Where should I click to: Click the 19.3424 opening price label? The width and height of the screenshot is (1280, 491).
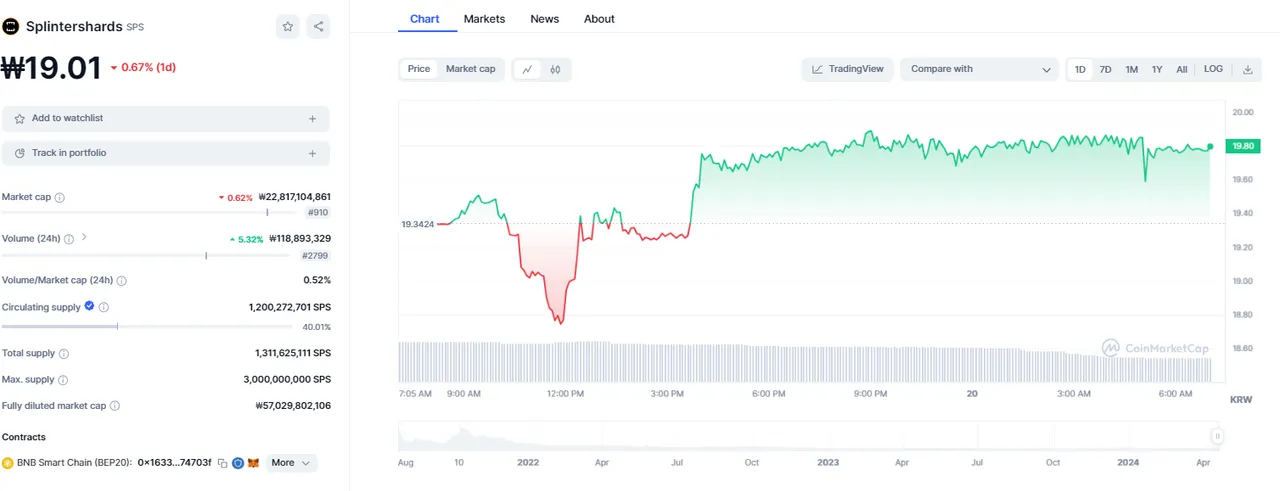(x=417, y=224)
